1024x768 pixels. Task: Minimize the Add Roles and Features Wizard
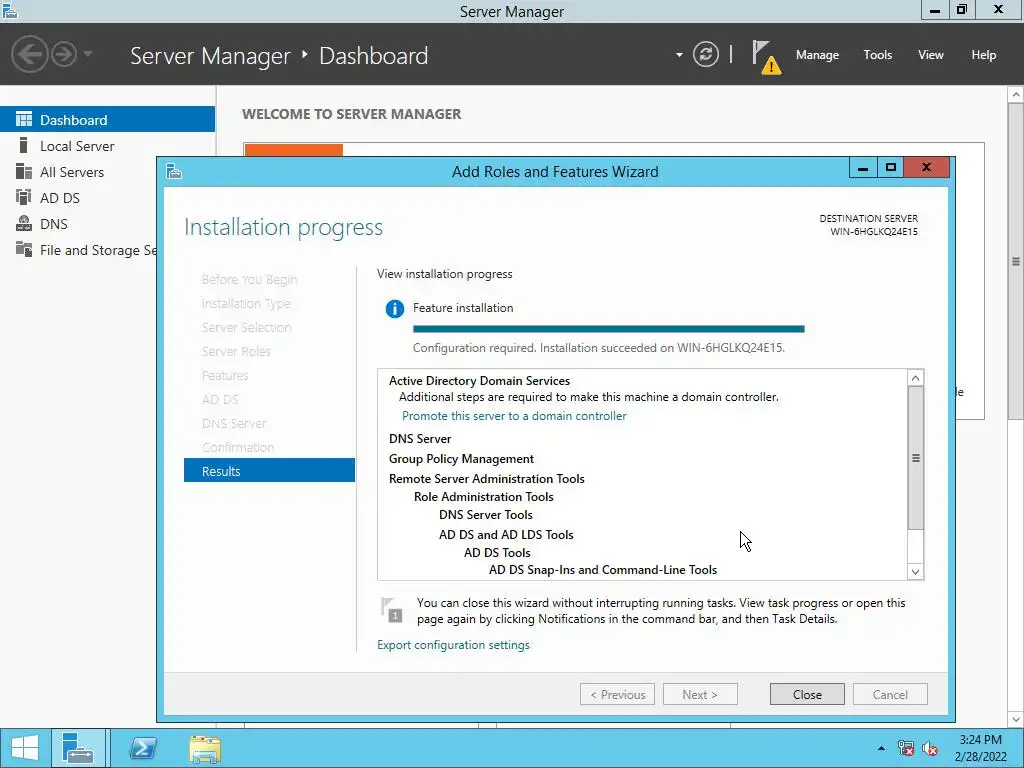click(863, 168)
